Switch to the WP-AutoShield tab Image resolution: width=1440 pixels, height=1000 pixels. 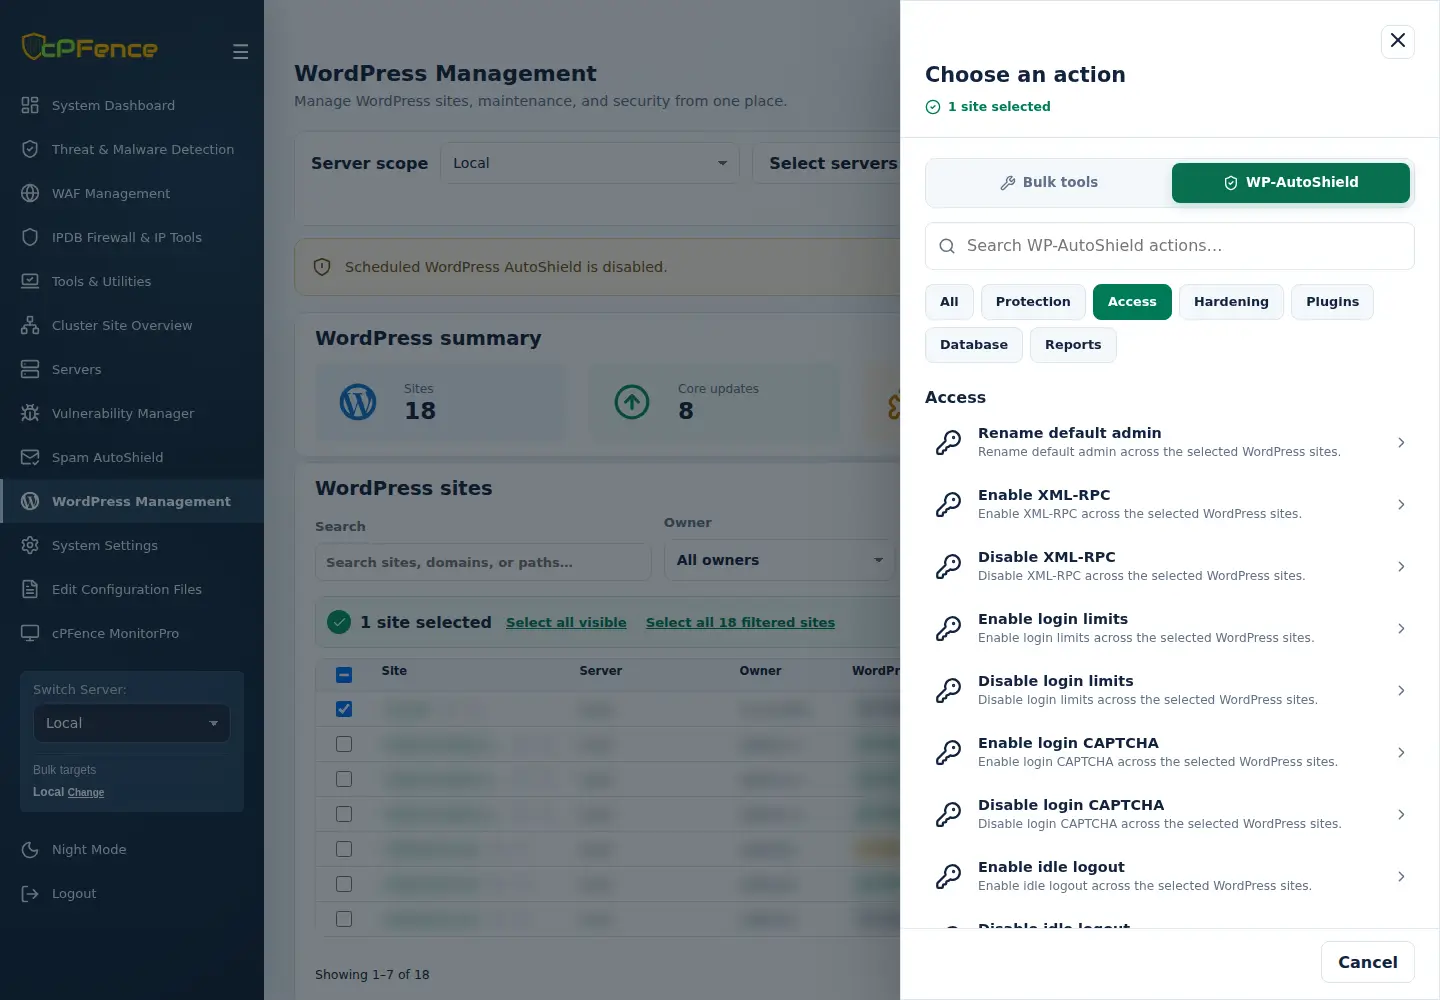(x=1291, y=183)
